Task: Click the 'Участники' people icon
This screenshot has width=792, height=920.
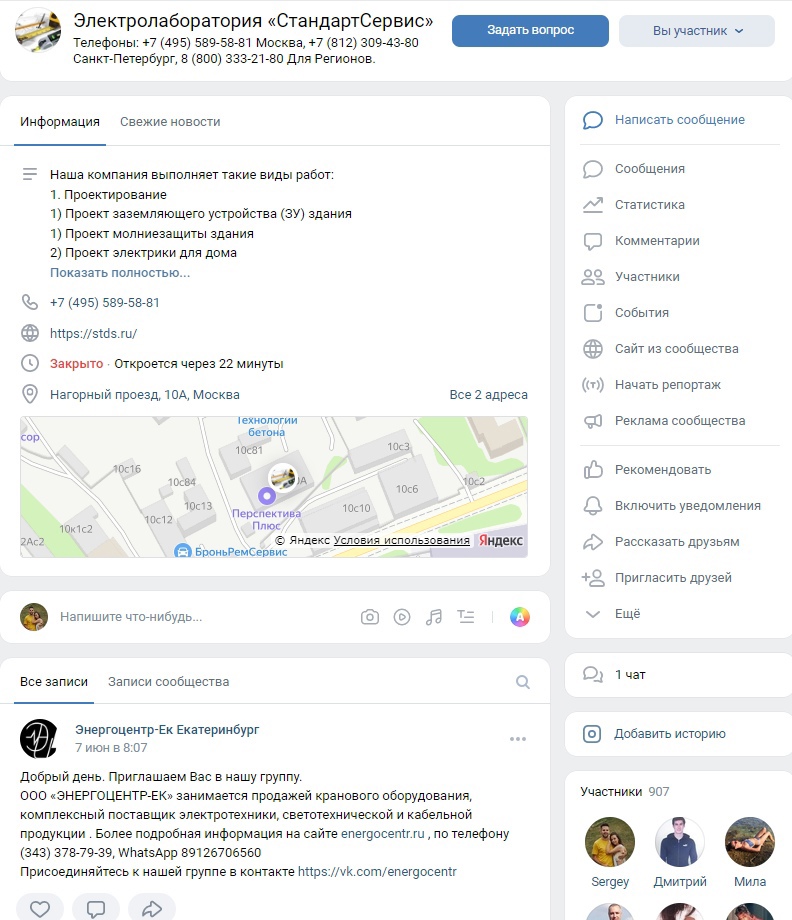Action: 593,277
